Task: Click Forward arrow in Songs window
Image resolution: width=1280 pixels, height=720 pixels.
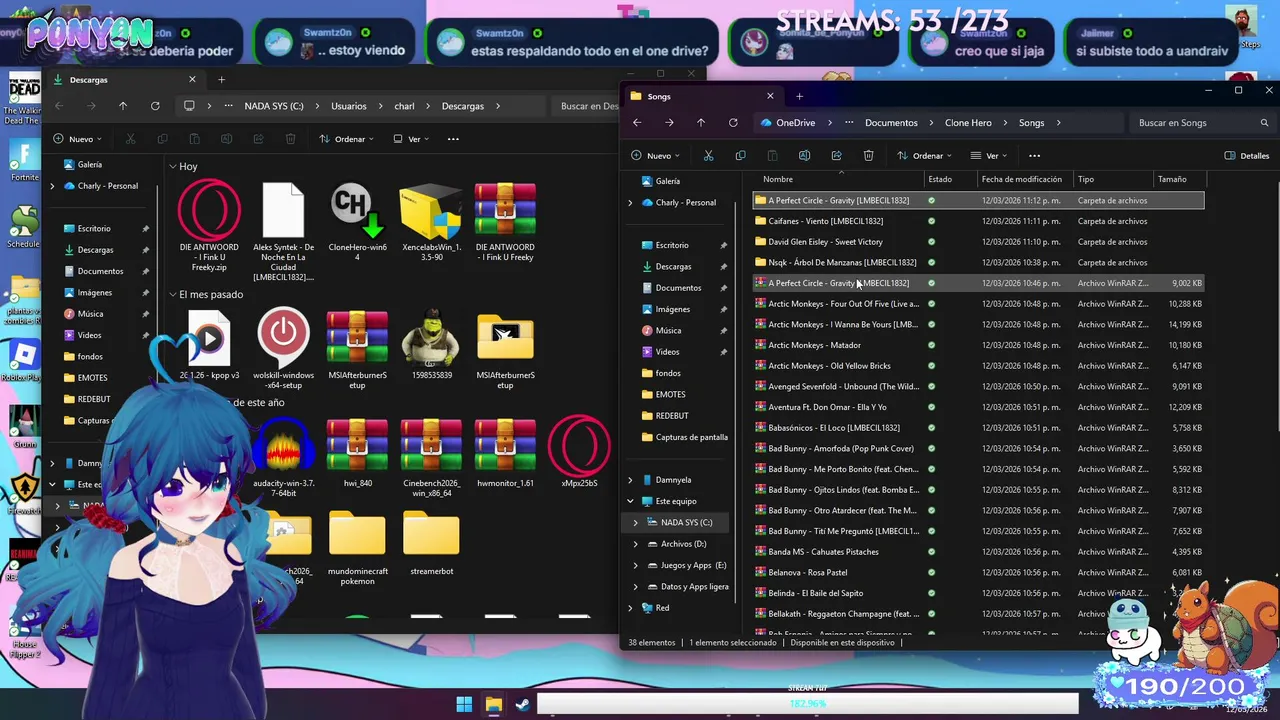Action: 669,123
